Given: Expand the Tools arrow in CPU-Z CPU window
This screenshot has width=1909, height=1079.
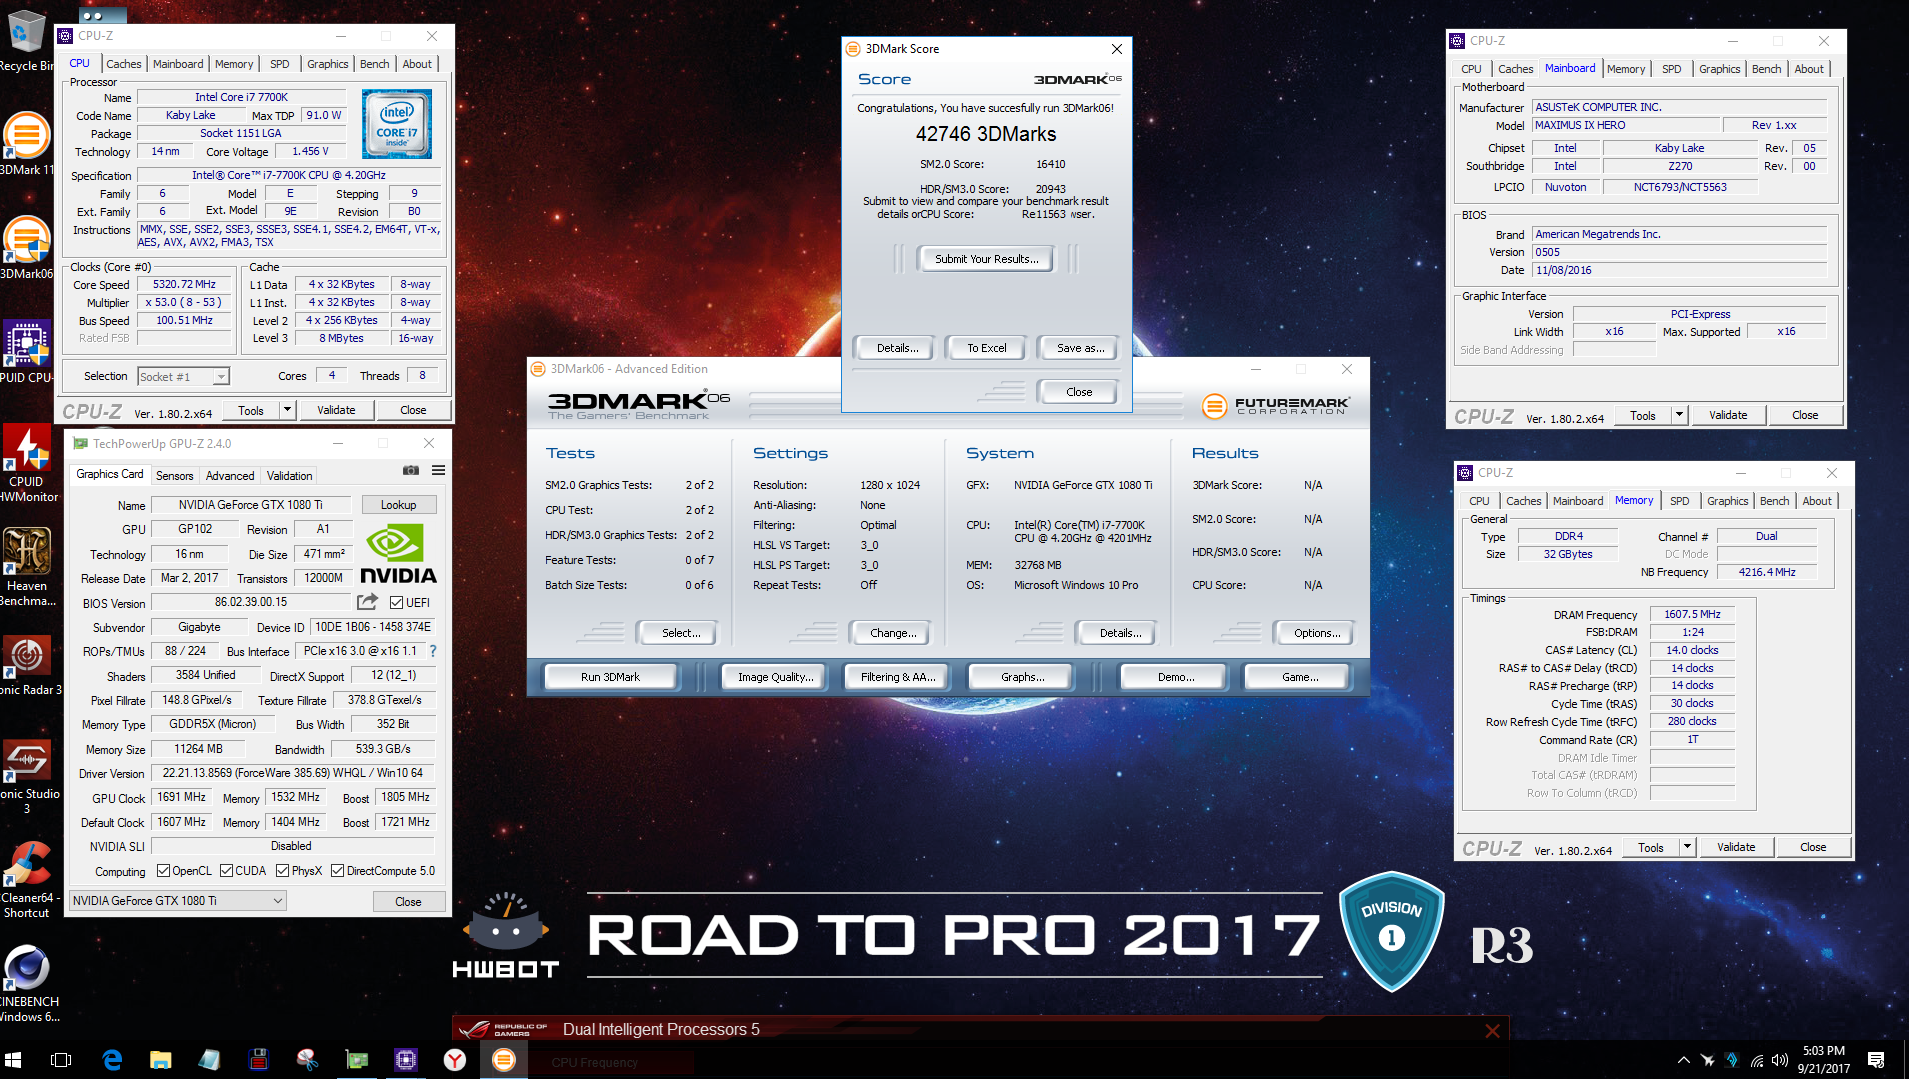Looking at the screenshot, I should [x=287, y=410].
